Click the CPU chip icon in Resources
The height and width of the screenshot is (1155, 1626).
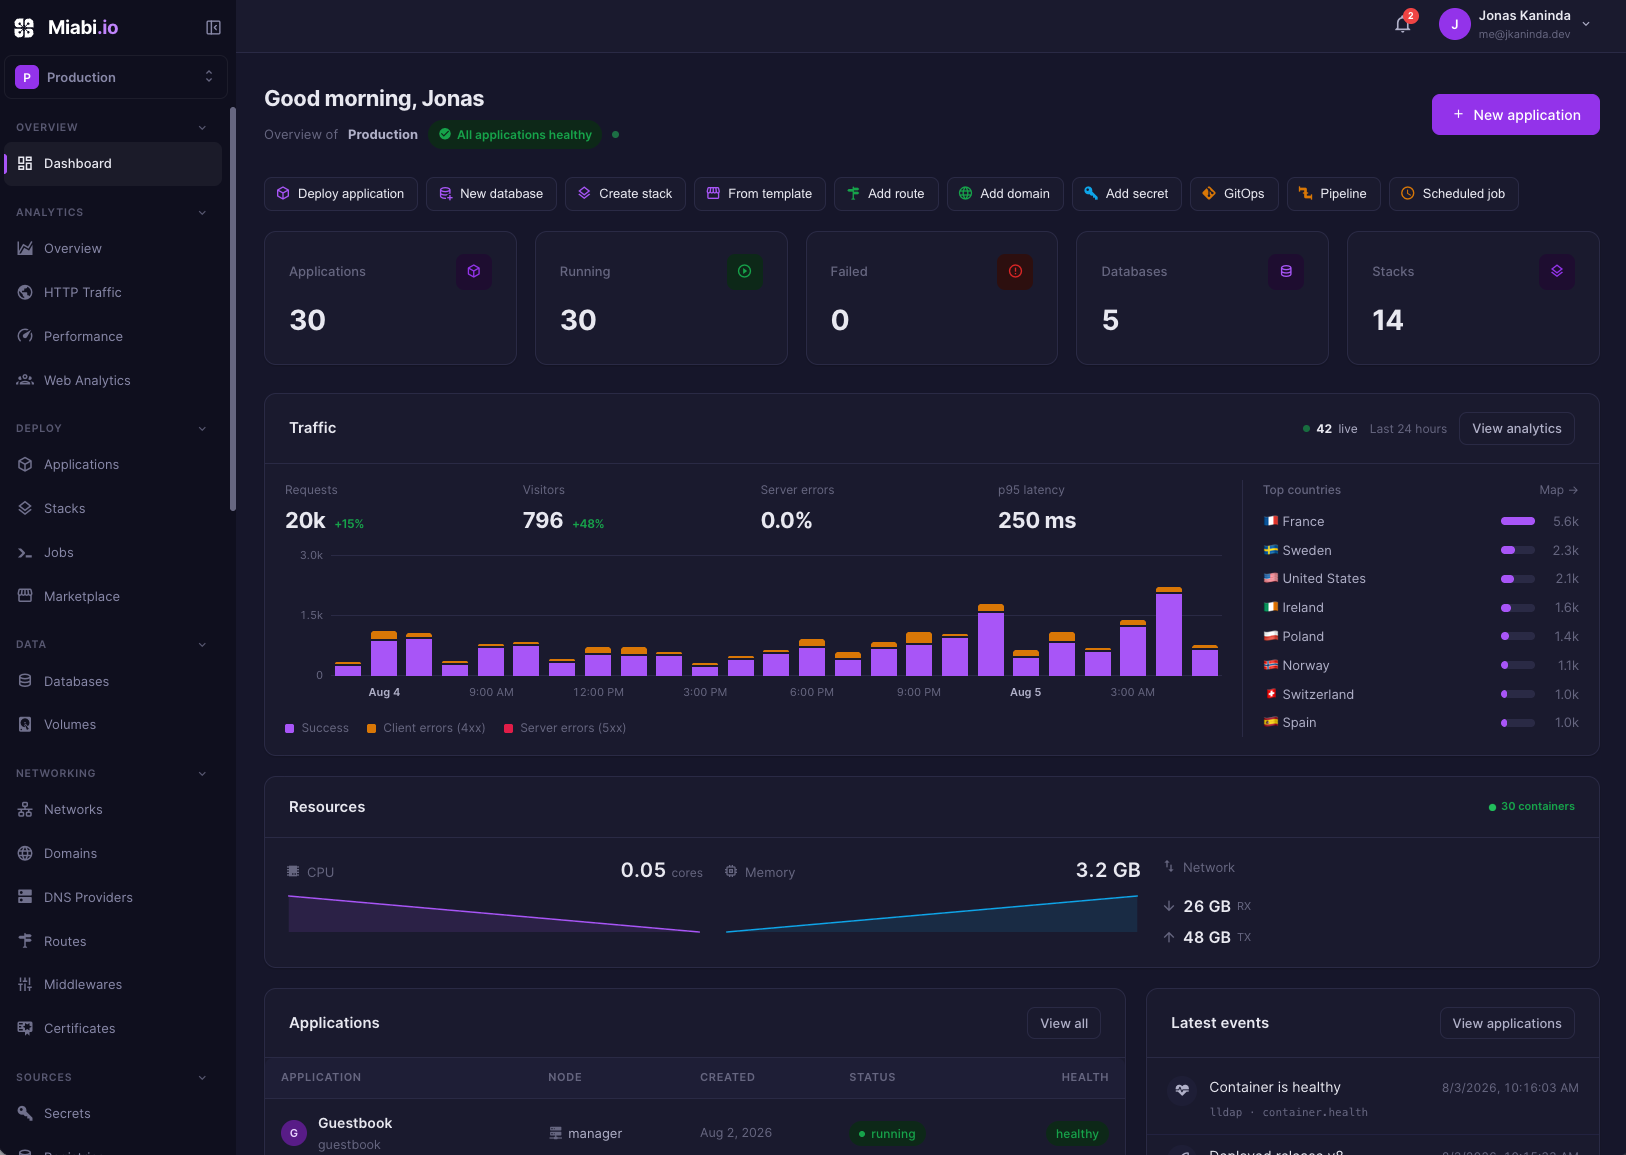(293, 872)
